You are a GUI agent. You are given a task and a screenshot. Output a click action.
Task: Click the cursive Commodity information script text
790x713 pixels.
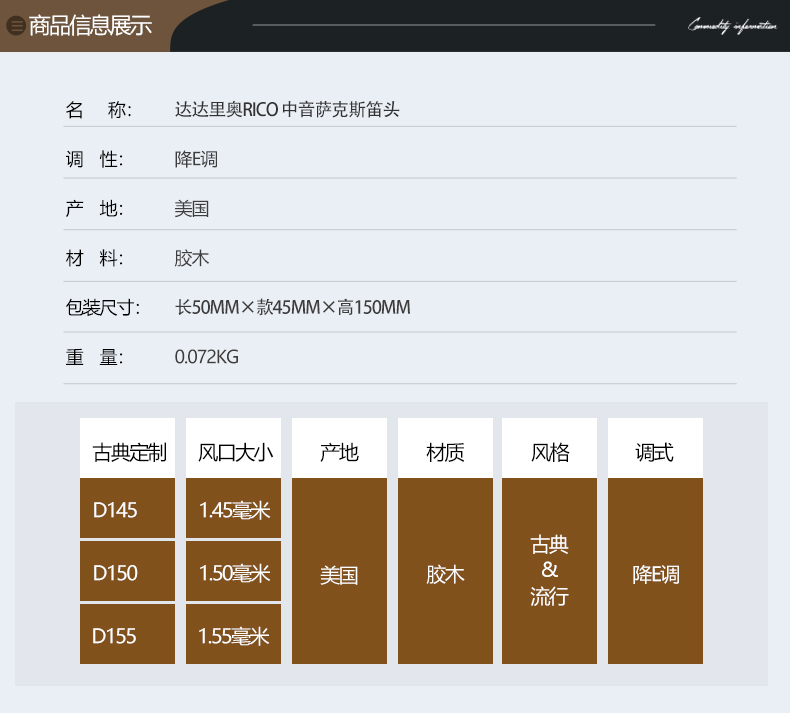coord(732,25)
